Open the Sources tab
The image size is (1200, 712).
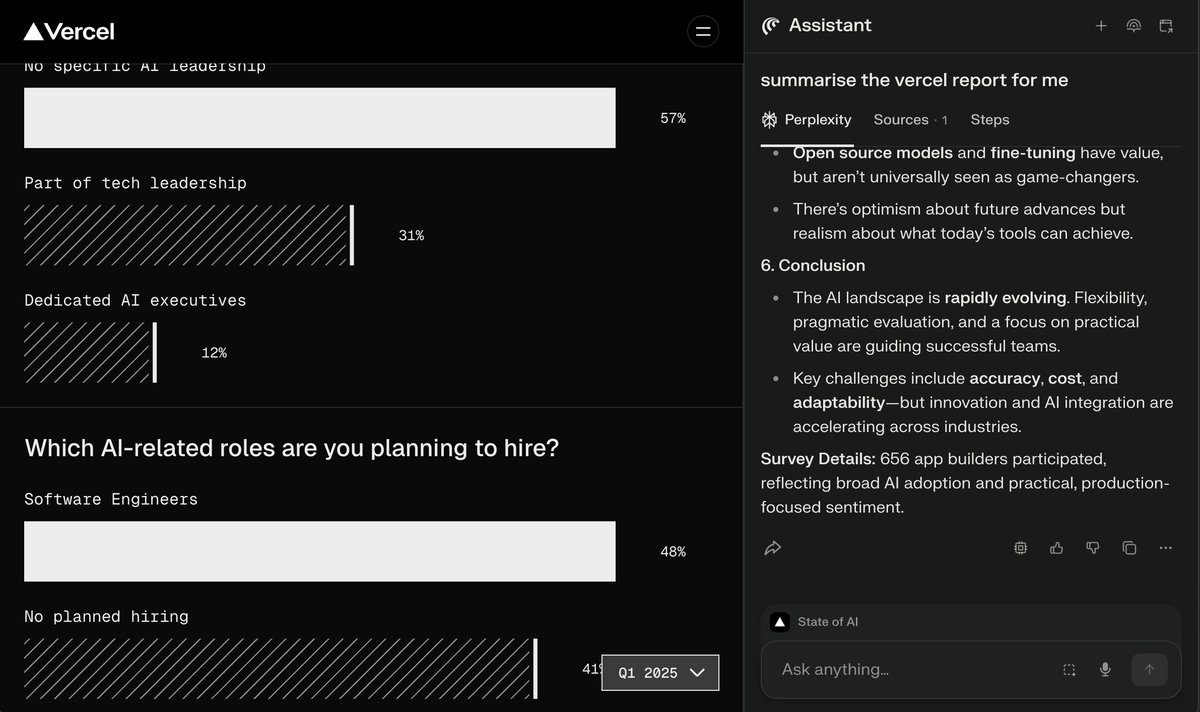(910, 120)
